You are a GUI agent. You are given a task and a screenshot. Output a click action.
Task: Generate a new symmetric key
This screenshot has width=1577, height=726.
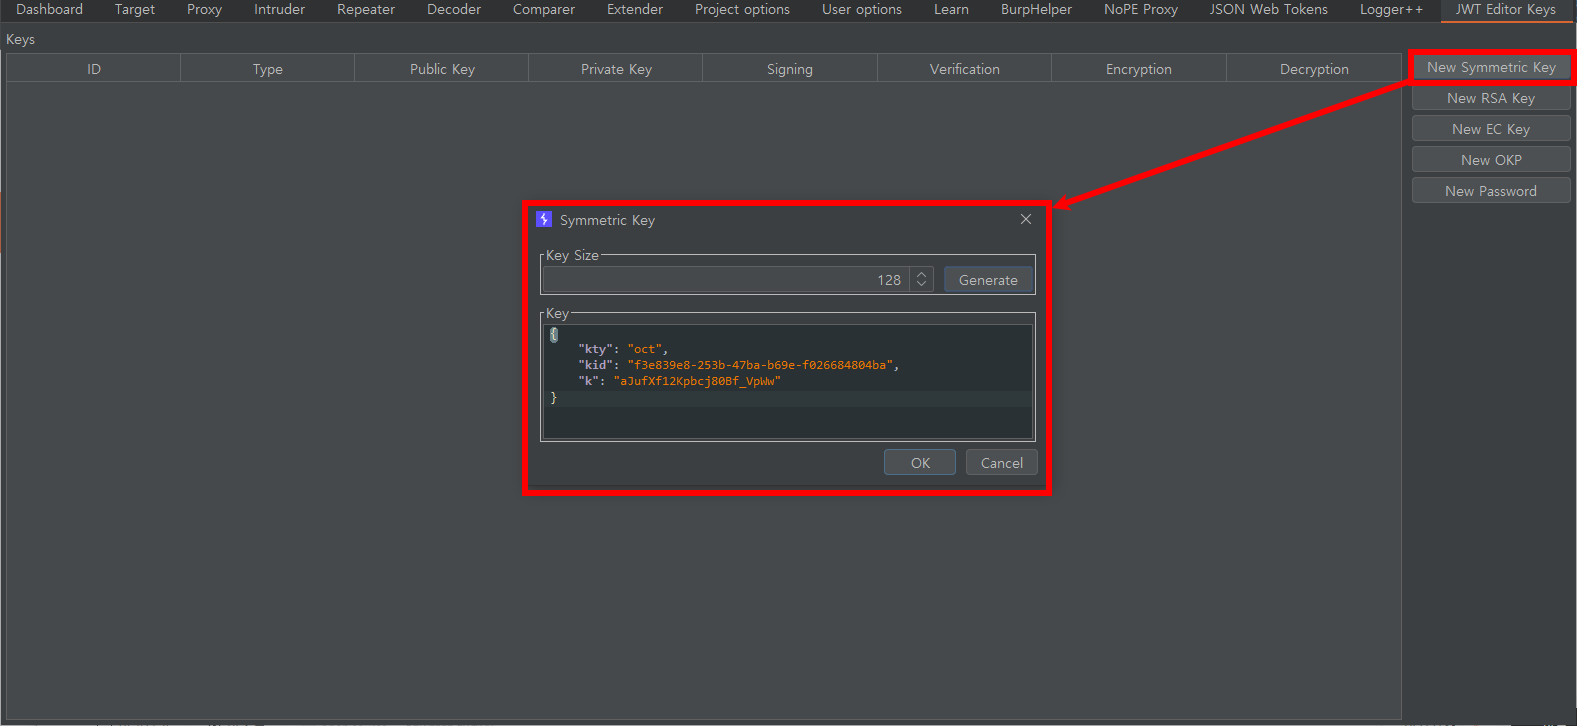click(988, 280)
